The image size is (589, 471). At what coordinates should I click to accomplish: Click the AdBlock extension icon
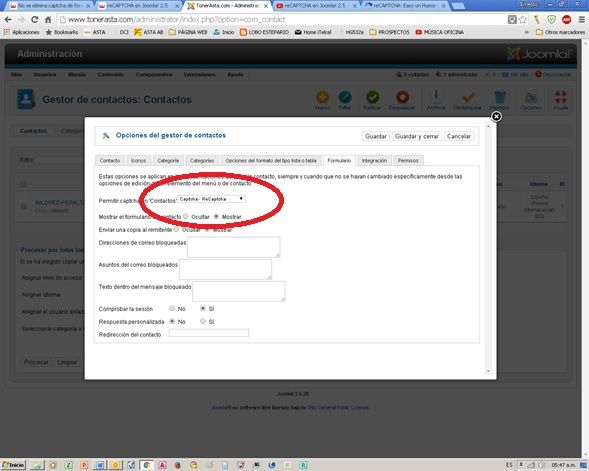(x=566, y=20)
